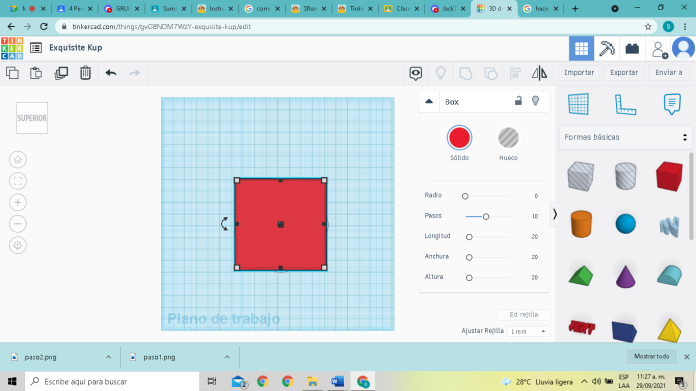
Task: Redo the last undone action
Action: pos(134,73)
